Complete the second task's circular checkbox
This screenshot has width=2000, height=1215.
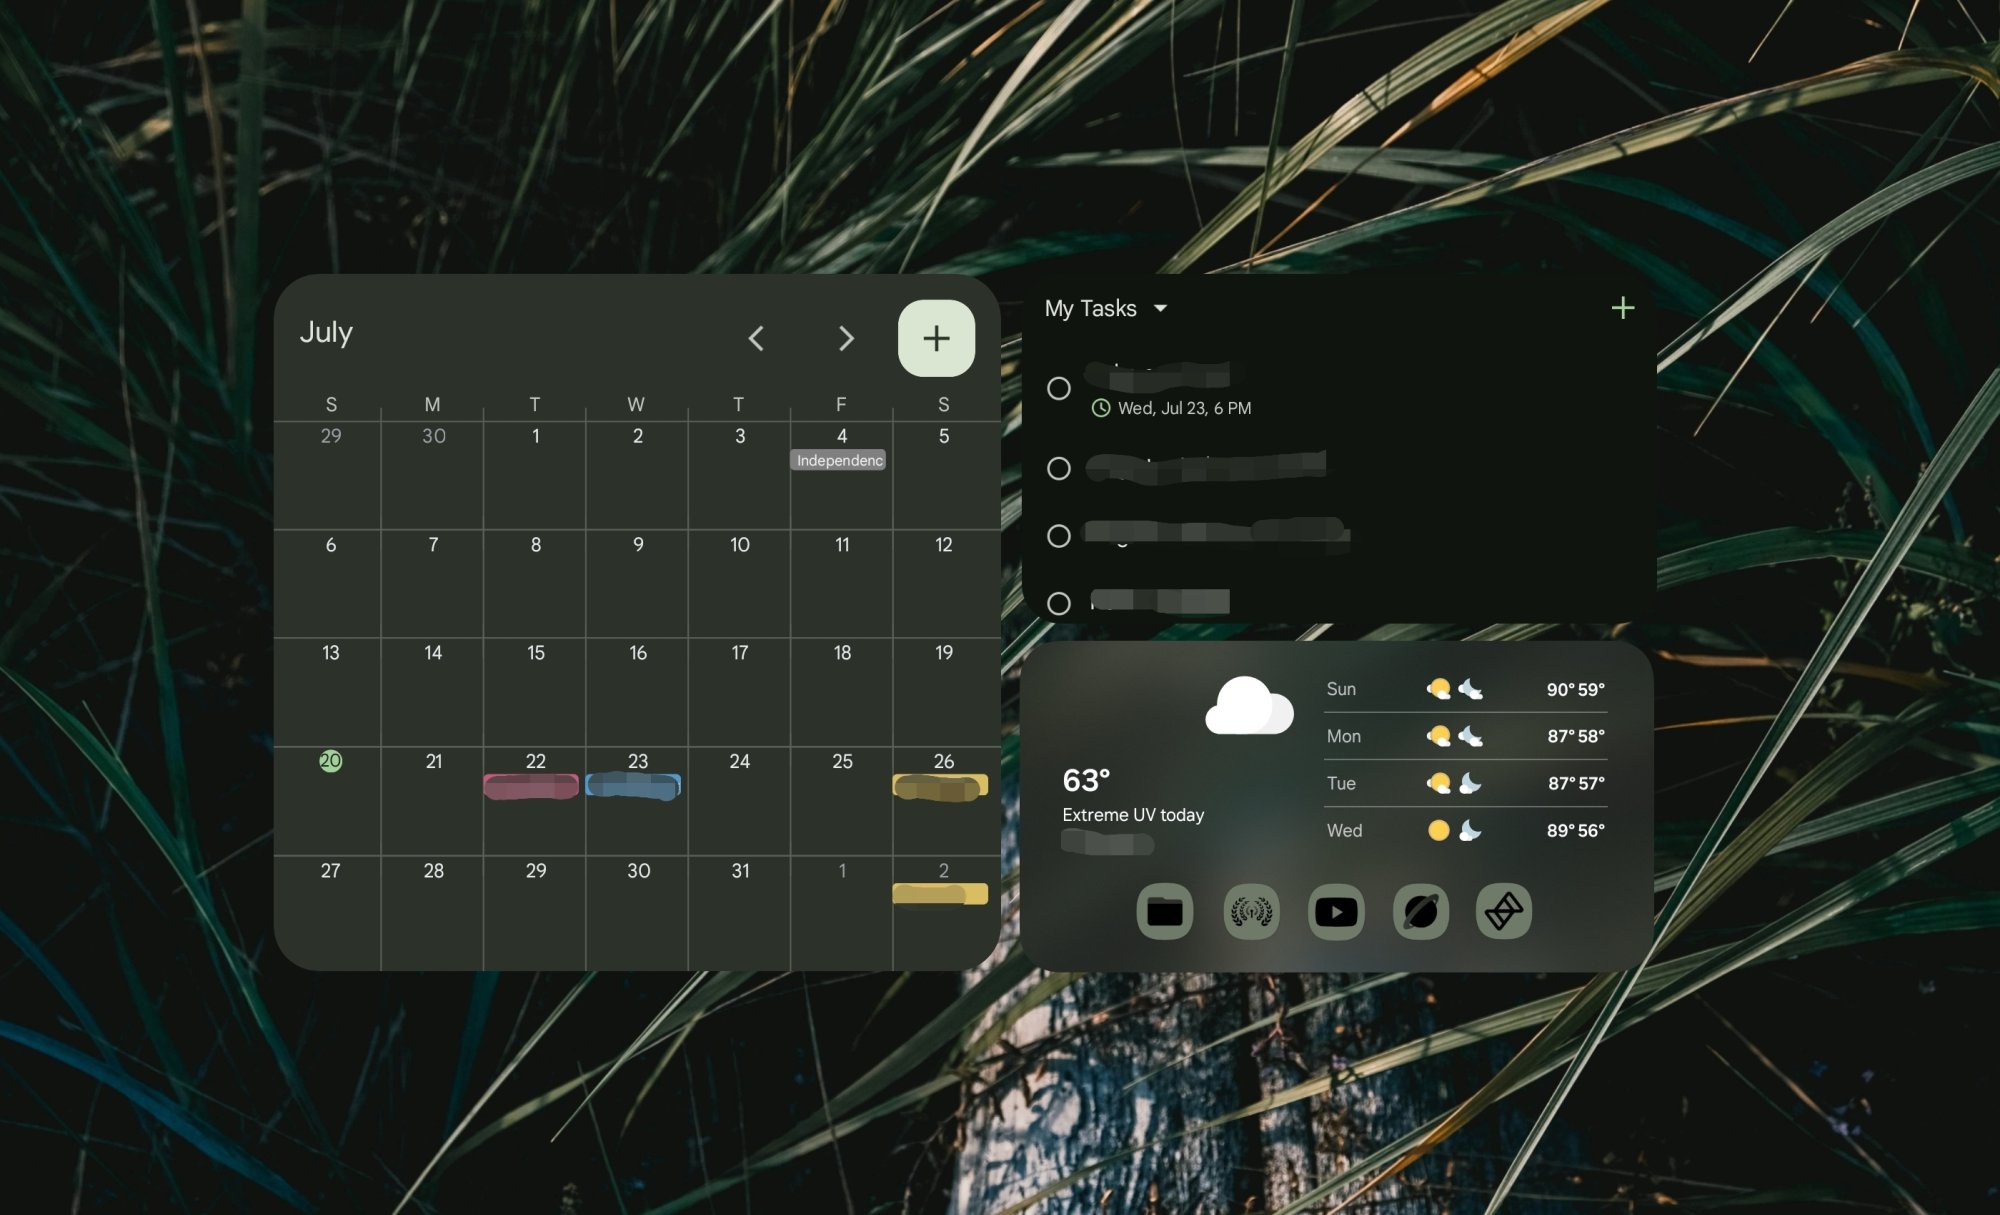(1061, 470)
